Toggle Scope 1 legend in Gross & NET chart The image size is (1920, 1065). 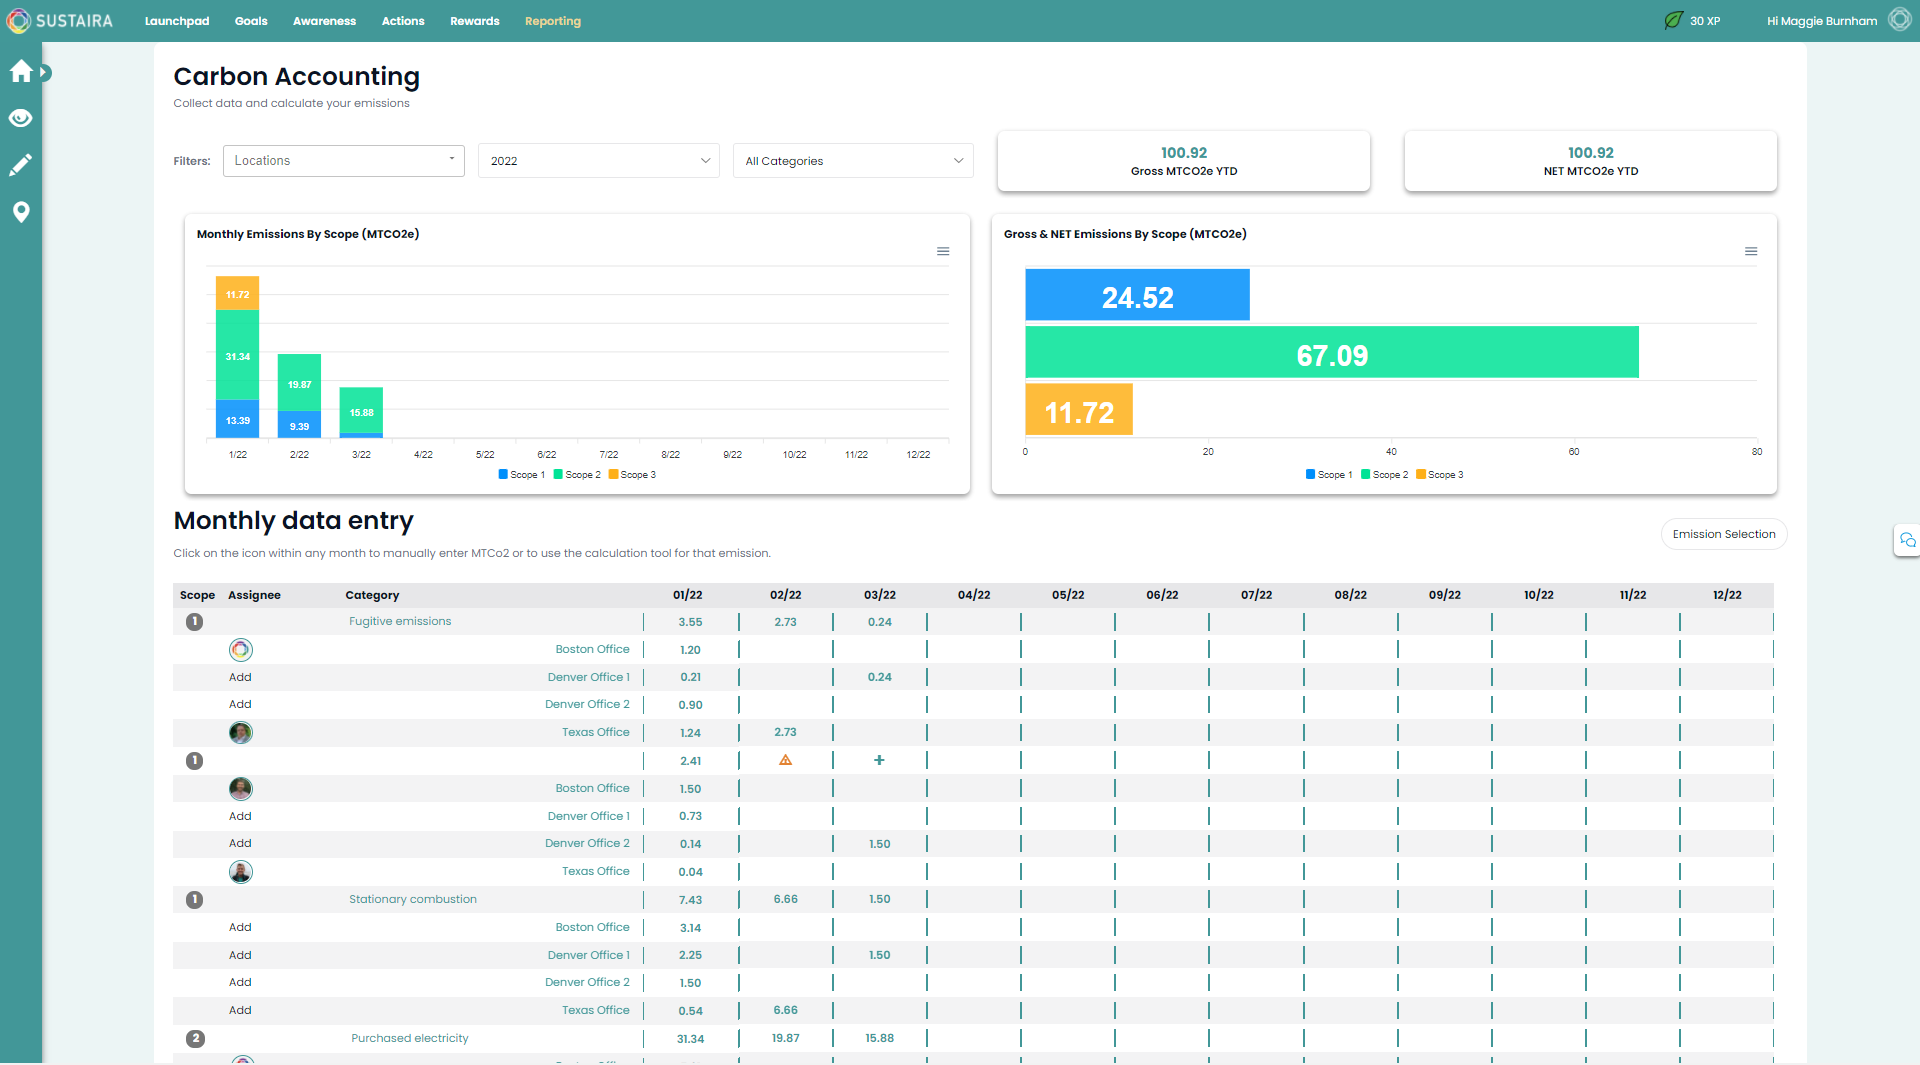click(x=1329, y=475)
